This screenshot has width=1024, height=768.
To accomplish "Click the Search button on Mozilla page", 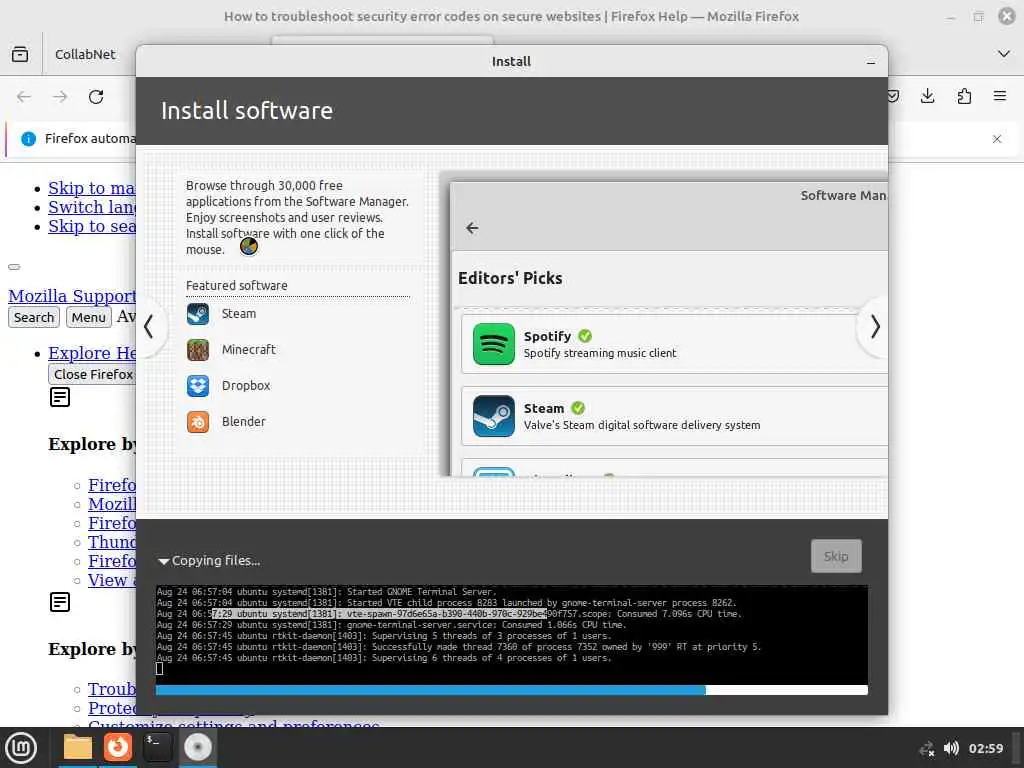I will click(34, 317).
